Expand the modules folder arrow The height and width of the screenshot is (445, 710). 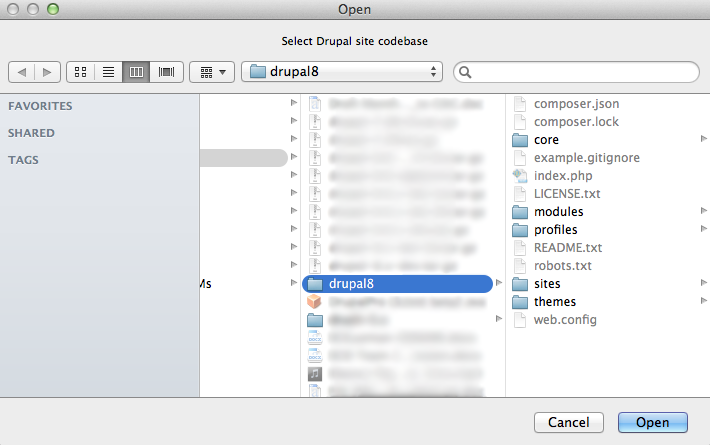click(x=704, y=211)
